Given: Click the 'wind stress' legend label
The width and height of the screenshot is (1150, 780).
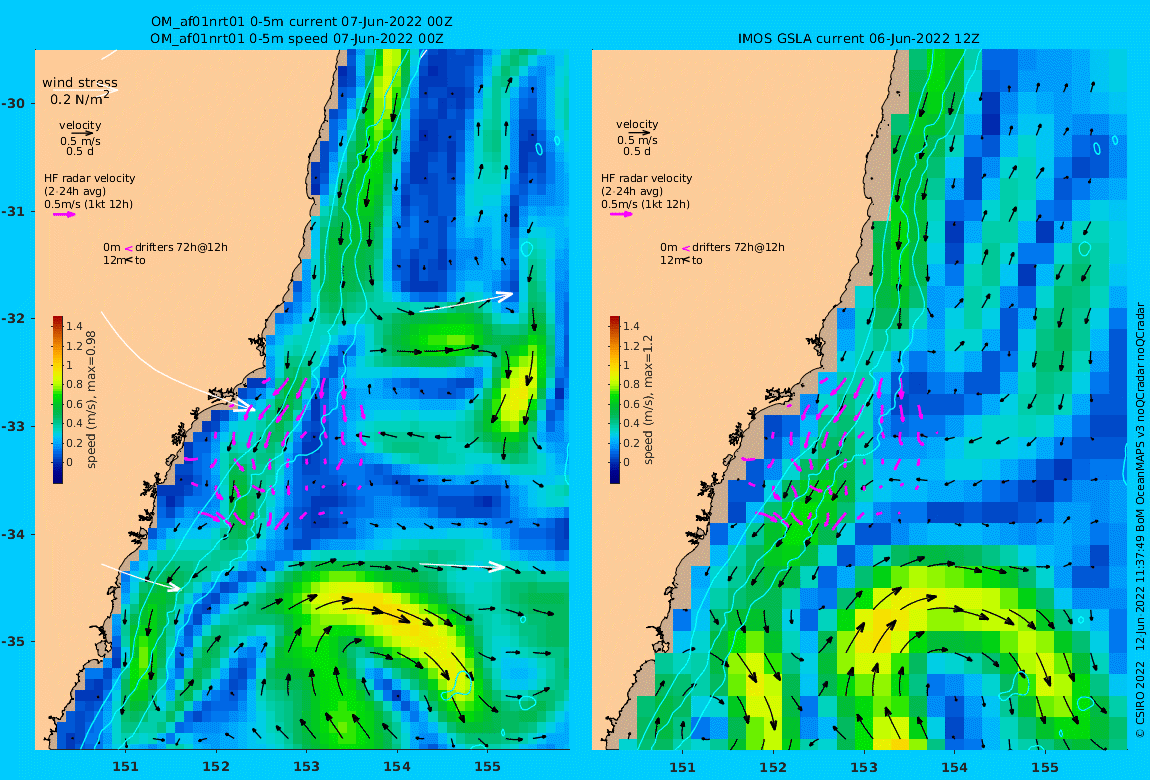Looking at the screenshot, I should coord(80,83).
